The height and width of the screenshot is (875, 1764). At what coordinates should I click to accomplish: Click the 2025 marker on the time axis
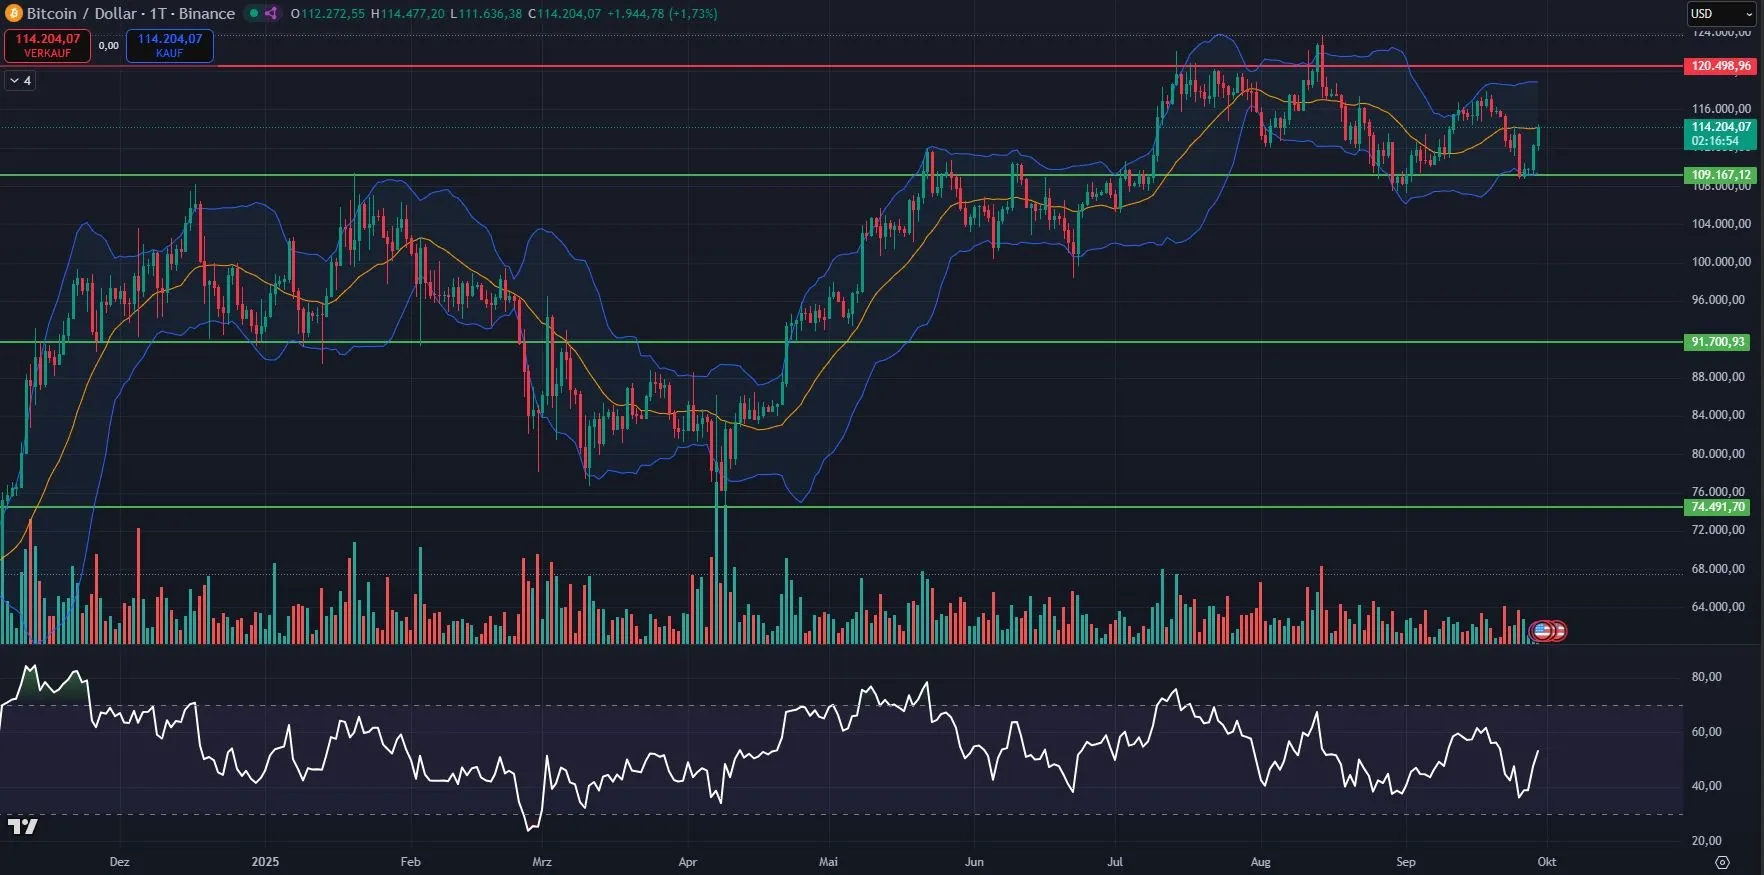click(265, 862)
